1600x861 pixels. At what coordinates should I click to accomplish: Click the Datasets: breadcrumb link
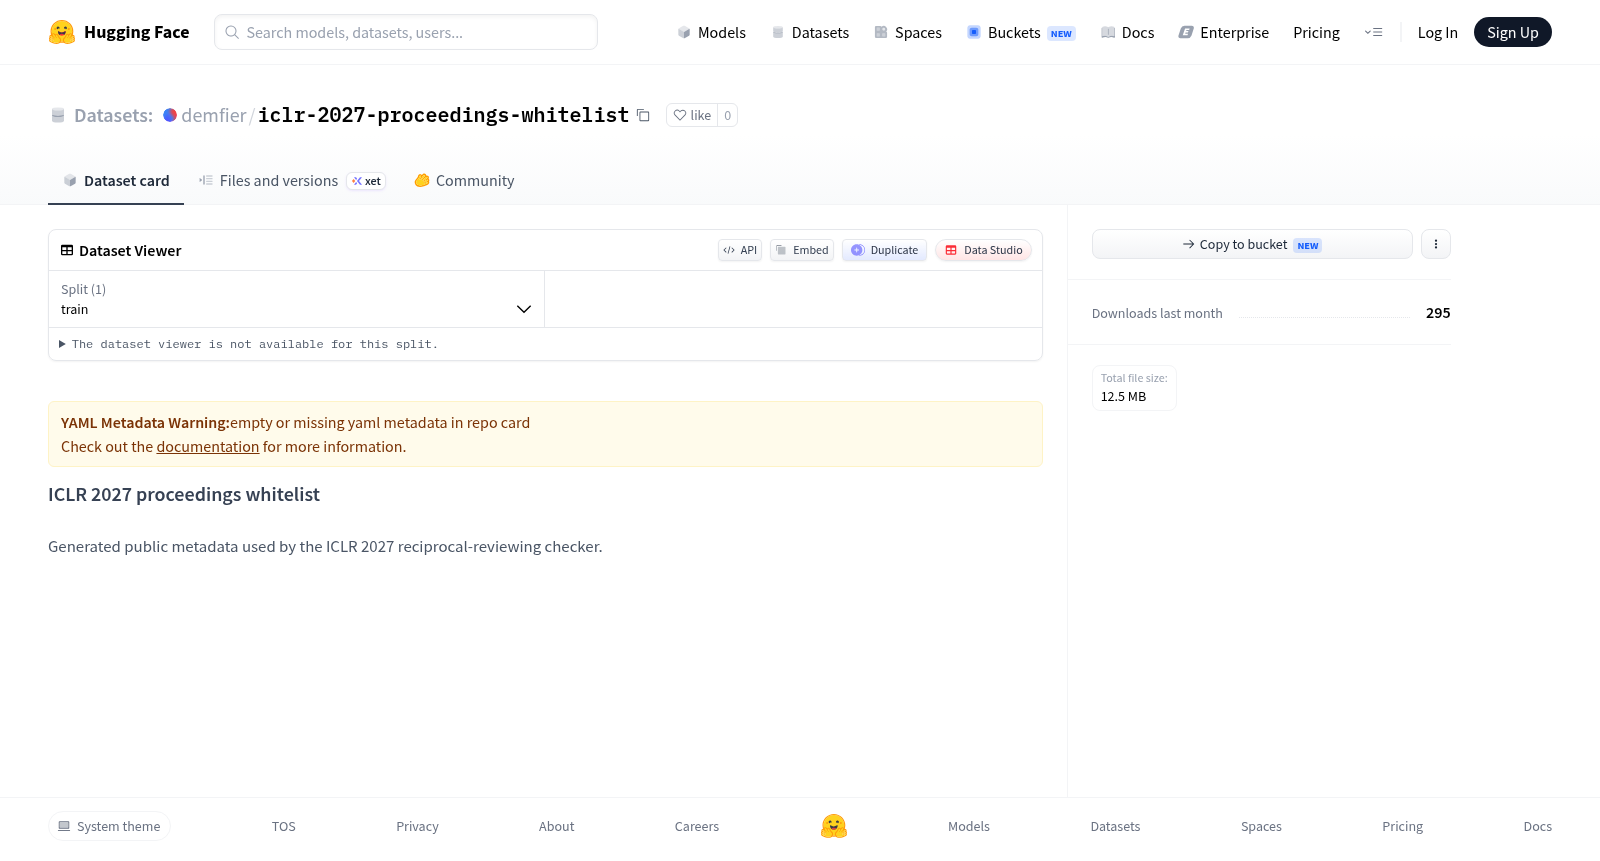click(x=113, y=115)
